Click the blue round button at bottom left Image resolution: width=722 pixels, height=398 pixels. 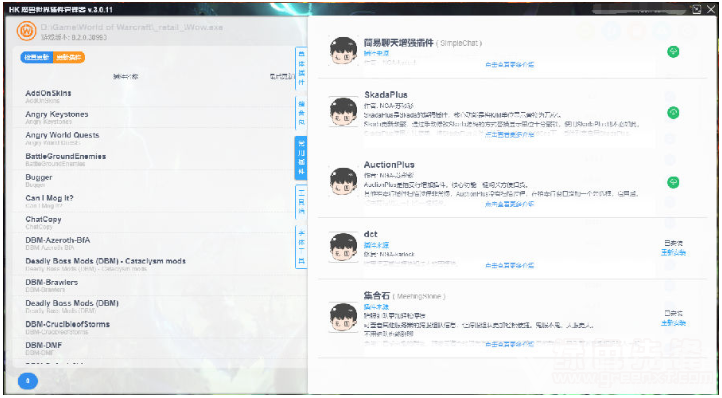click(x=28, y=381)
